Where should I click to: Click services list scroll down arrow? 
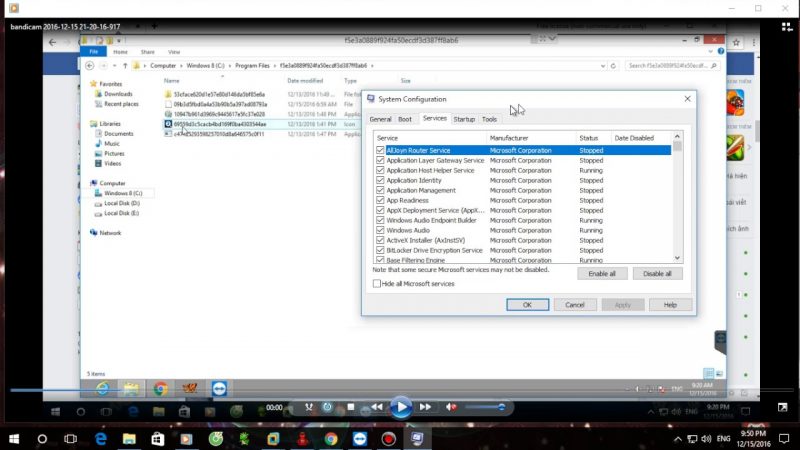tap(677, 258)
